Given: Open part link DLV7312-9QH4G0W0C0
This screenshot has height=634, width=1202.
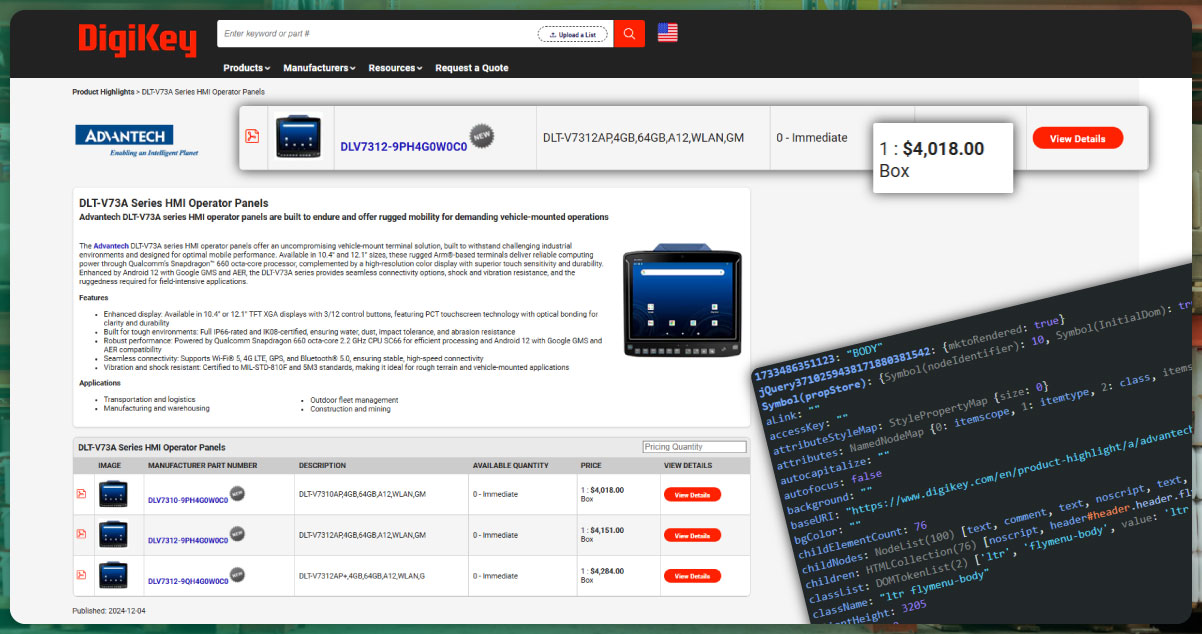Looking at the screenshot, I should point(188,581).
